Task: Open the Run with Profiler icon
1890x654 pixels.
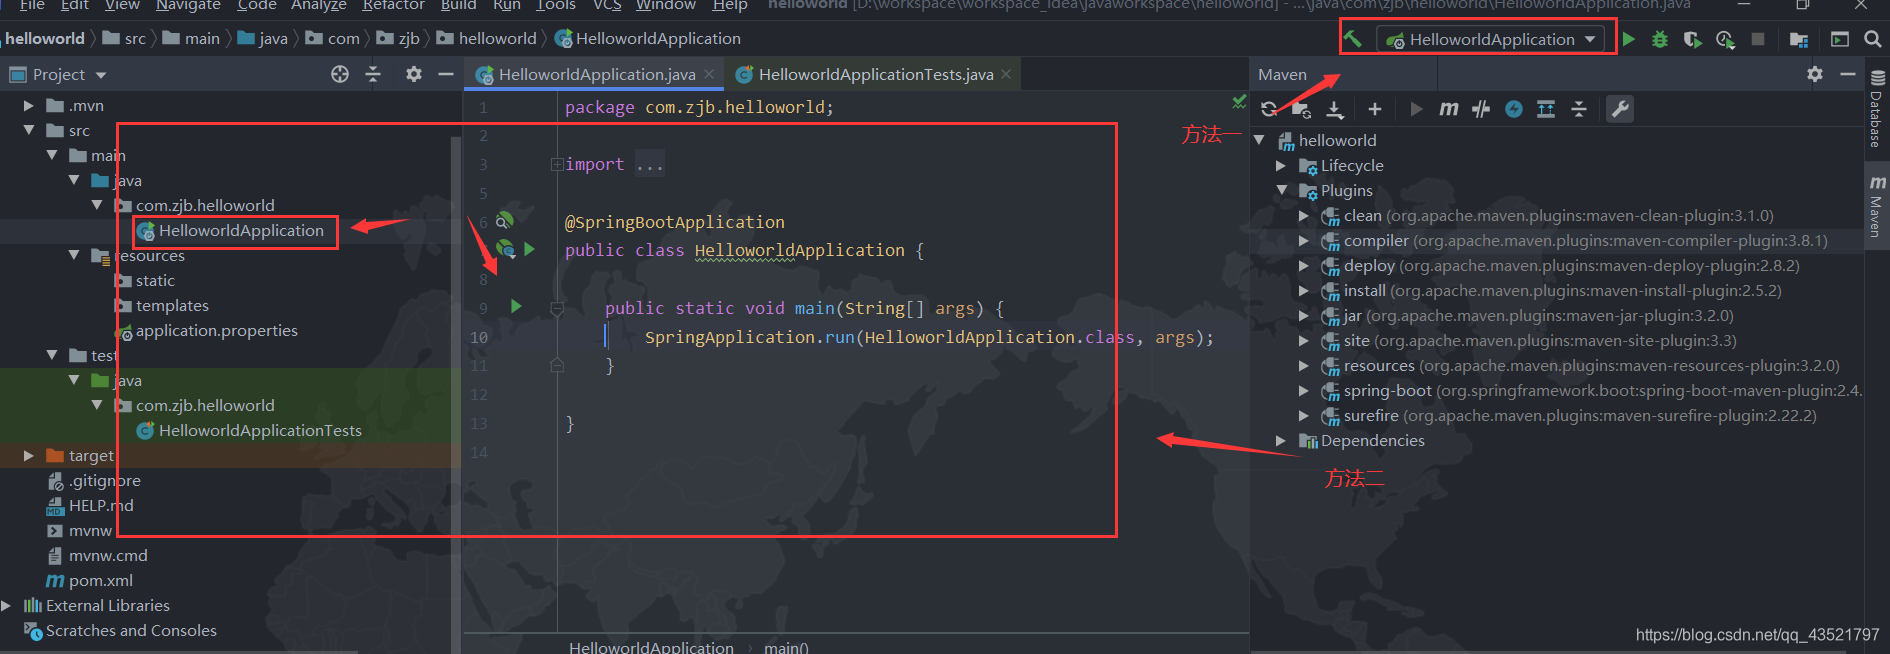Action: pos(1725,39)
